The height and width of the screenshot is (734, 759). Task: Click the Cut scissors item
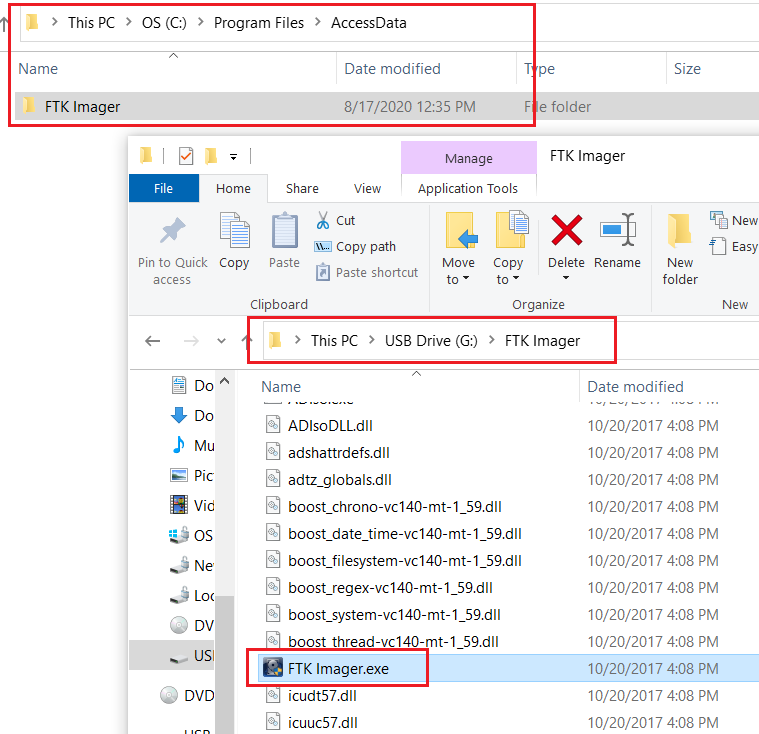[x=335, y=220]
